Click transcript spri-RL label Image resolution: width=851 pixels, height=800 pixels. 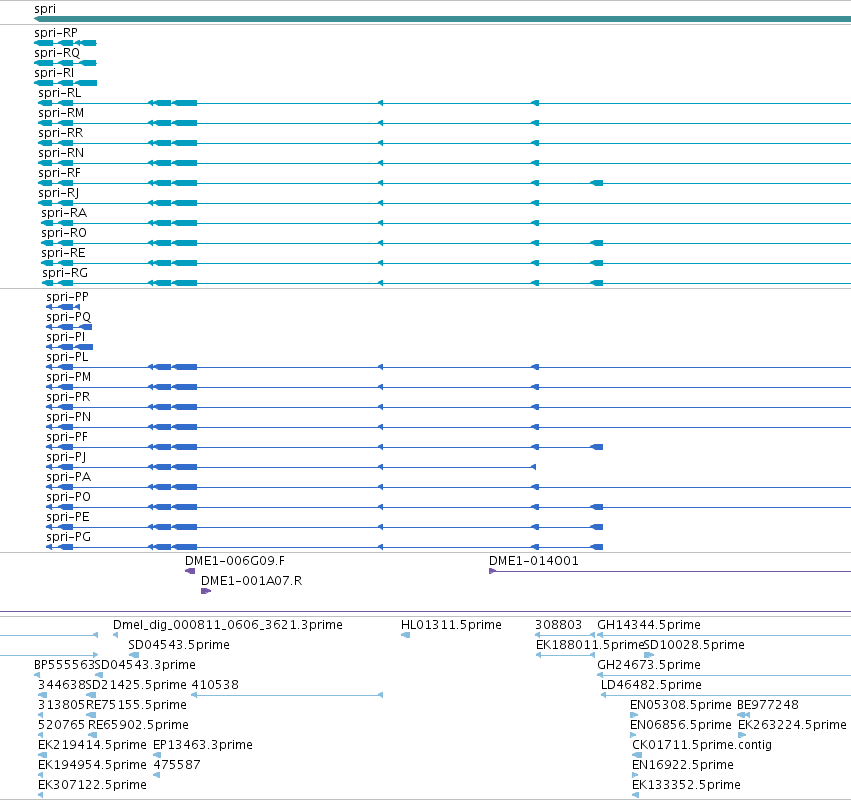pyautogui.click(x=60, y=93)
